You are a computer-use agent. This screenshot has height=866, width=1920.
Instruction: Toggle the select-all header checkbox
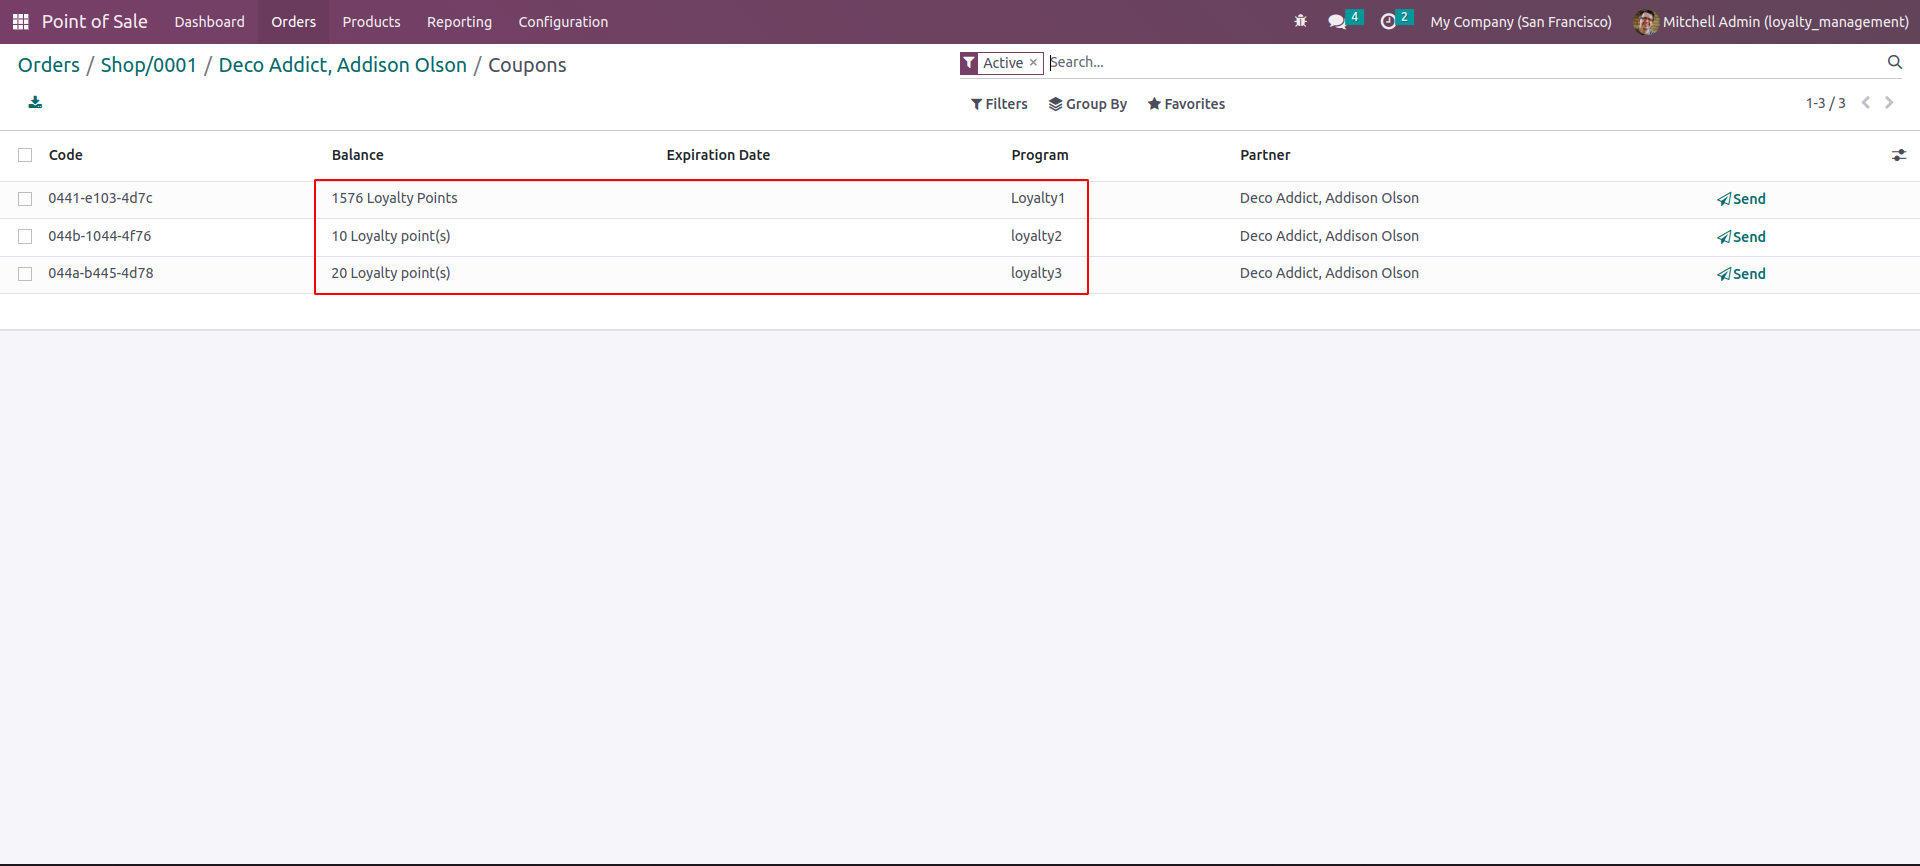click(25, 155)
